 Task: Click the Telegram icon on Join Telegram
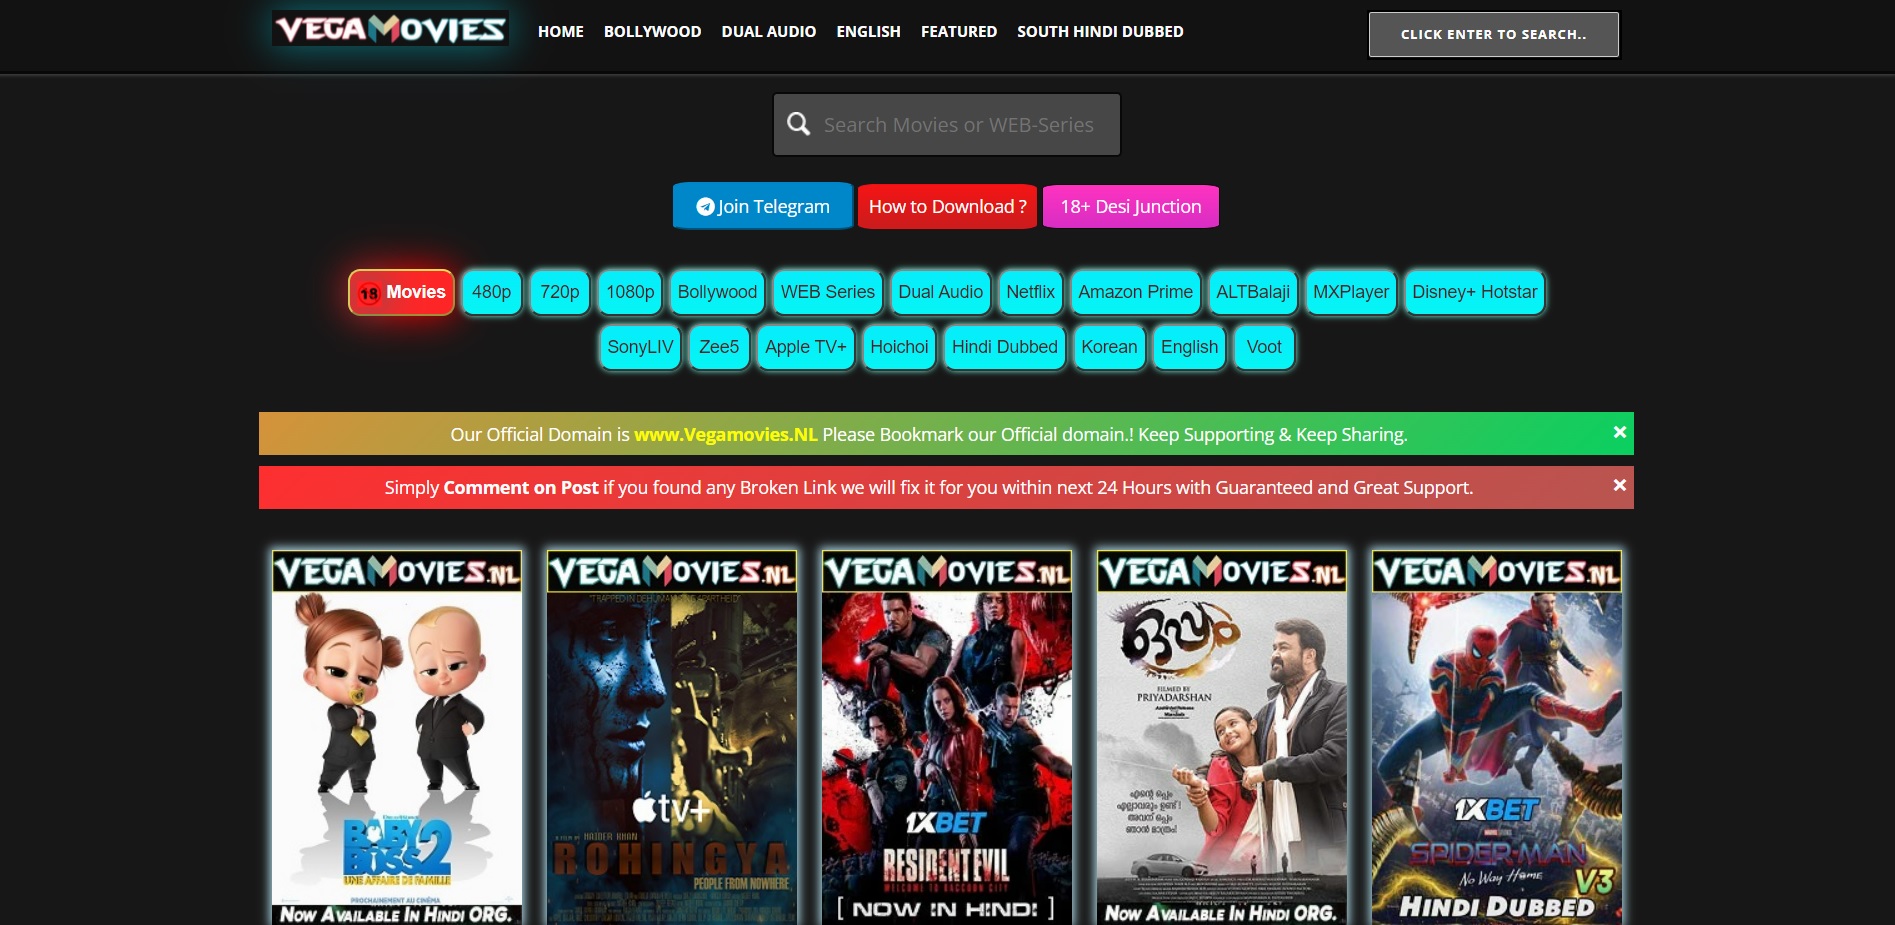(x=705, y=206)
